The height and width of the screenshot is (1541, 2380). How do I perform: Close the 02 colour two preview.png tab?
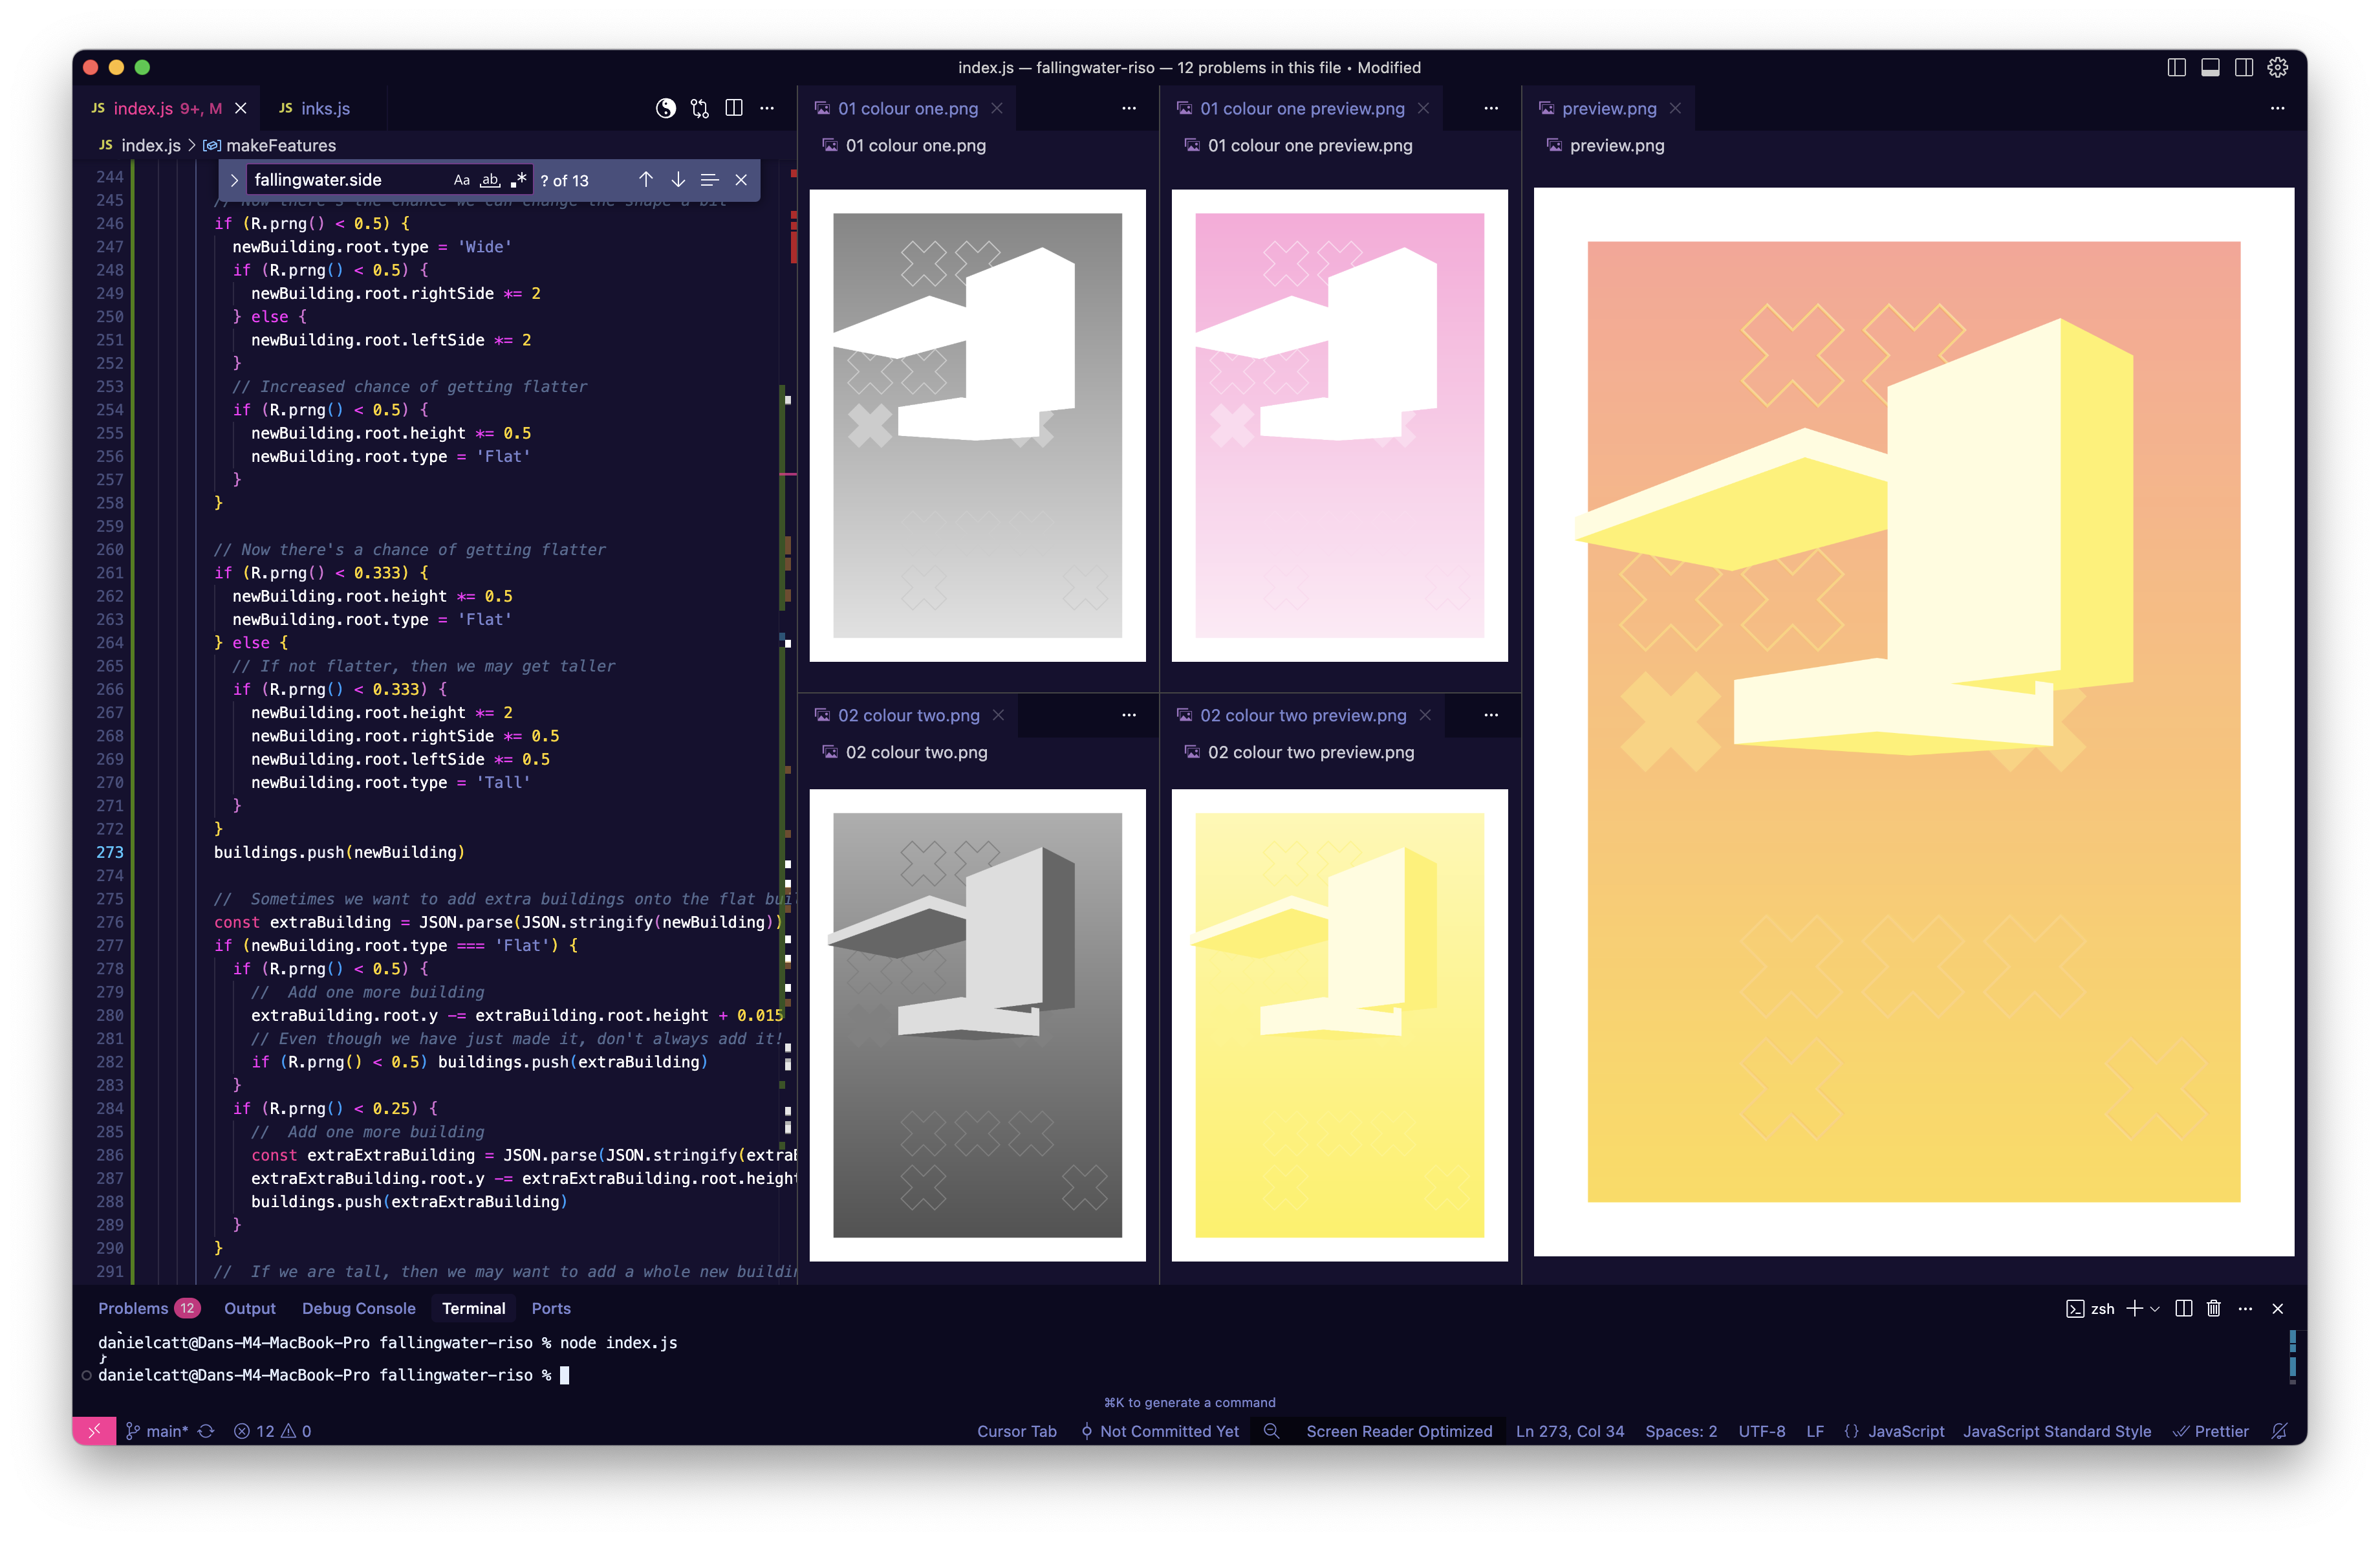[x=1425, y=715]
